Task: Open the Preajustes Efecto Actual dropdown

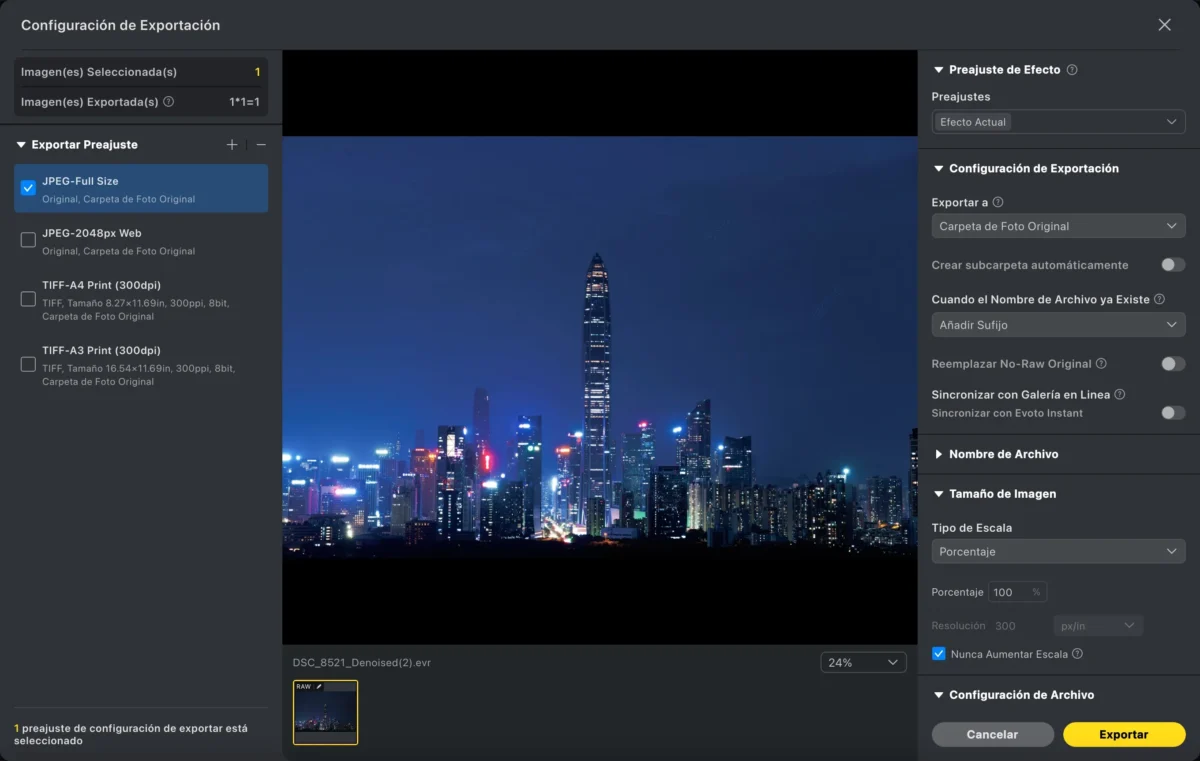Action: (x=1058, y=122)
